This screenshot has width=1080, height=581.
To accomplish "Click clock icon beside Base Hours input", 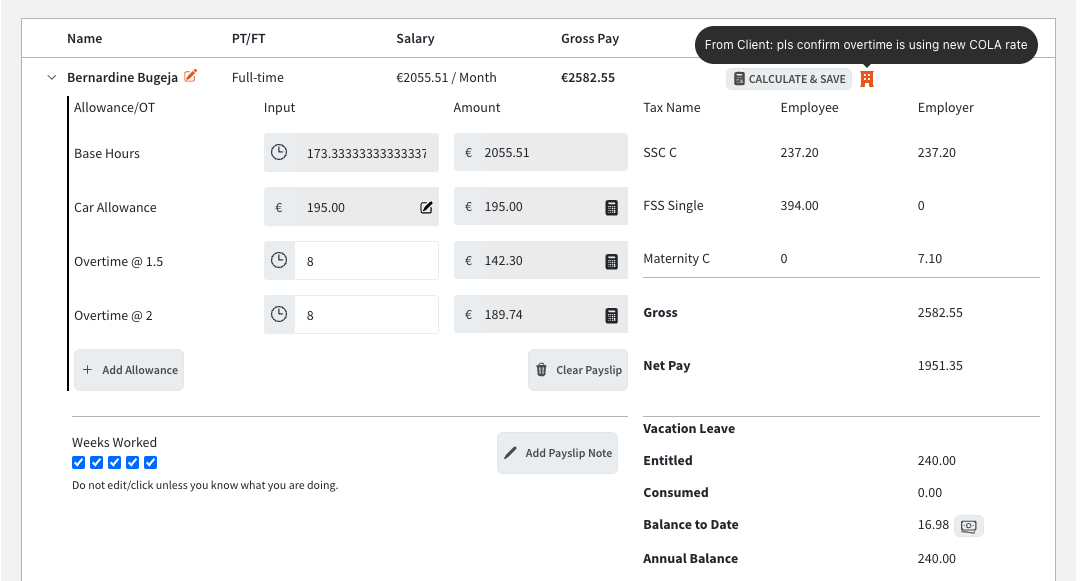I will pos(279,152).
